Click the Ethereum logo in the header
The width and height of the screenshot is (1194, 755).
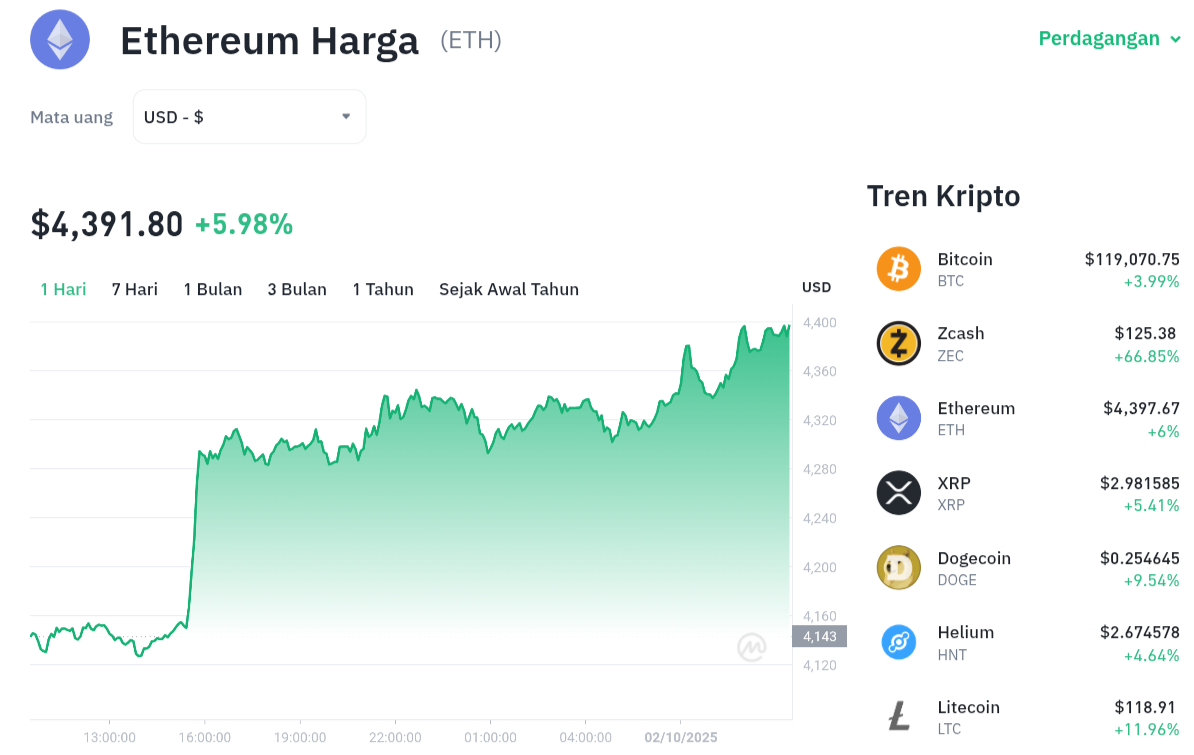point(60,39)
